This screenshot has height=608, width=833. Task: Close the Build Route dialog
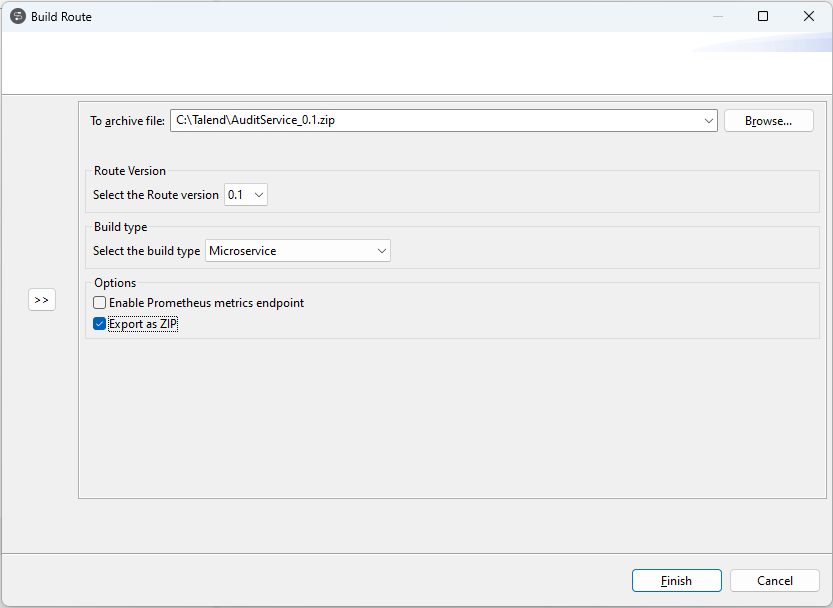[809, 16]
